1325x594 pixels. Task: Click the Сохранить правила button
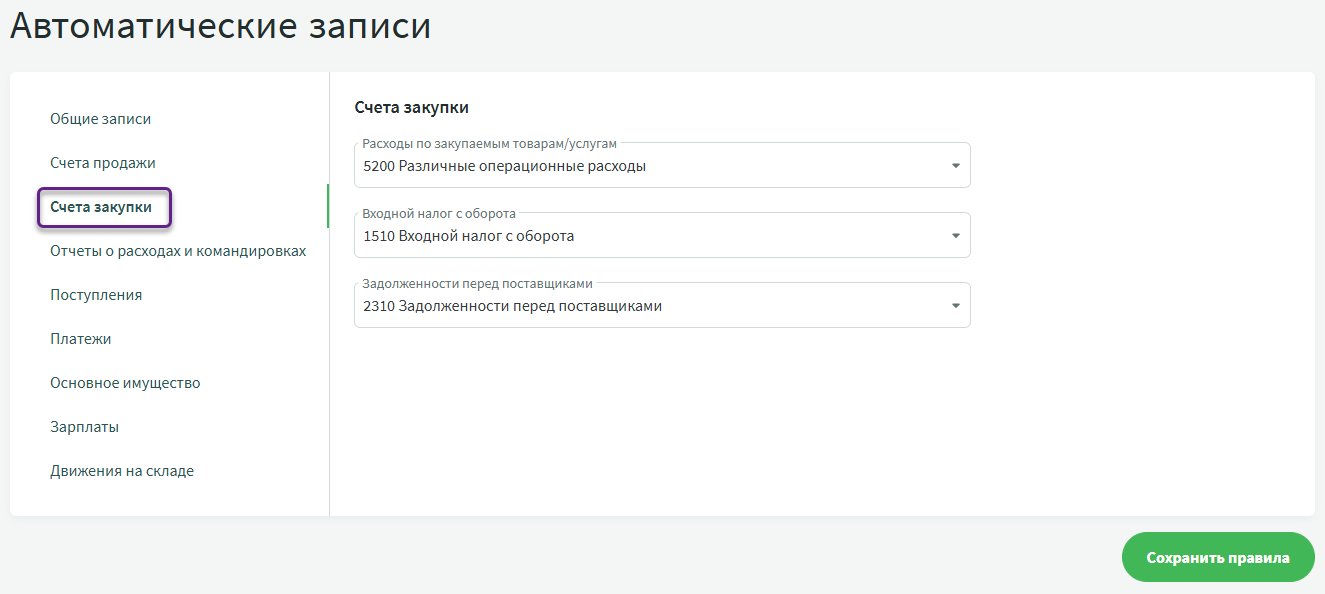pos(1217,558)
